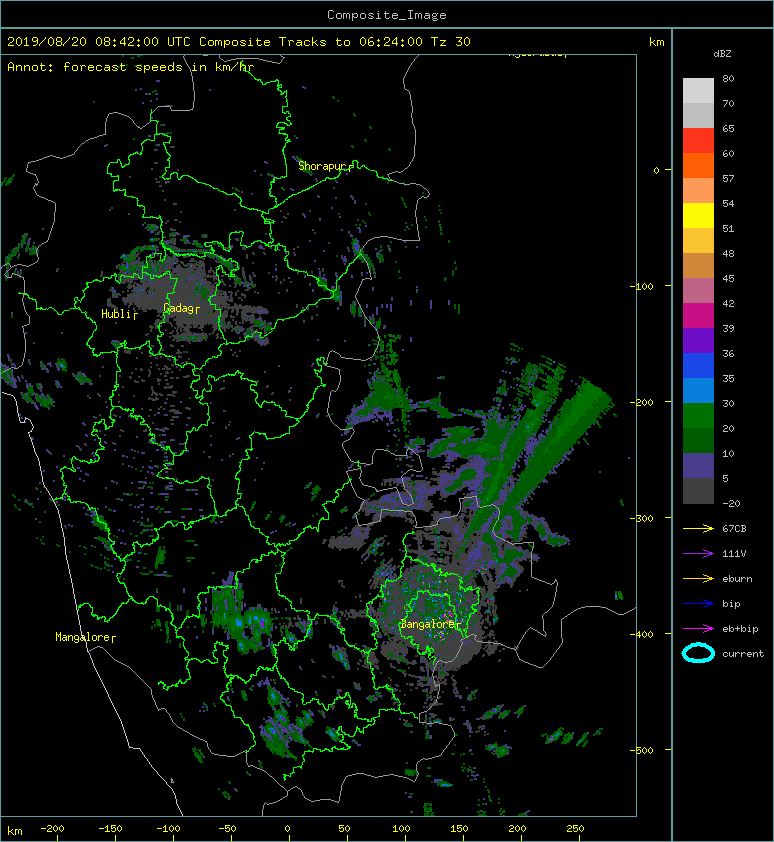Pick the mauve 45–42 dBZ swatch
The width and height of the screenshot is (774, 842).
tap(698, 291)
